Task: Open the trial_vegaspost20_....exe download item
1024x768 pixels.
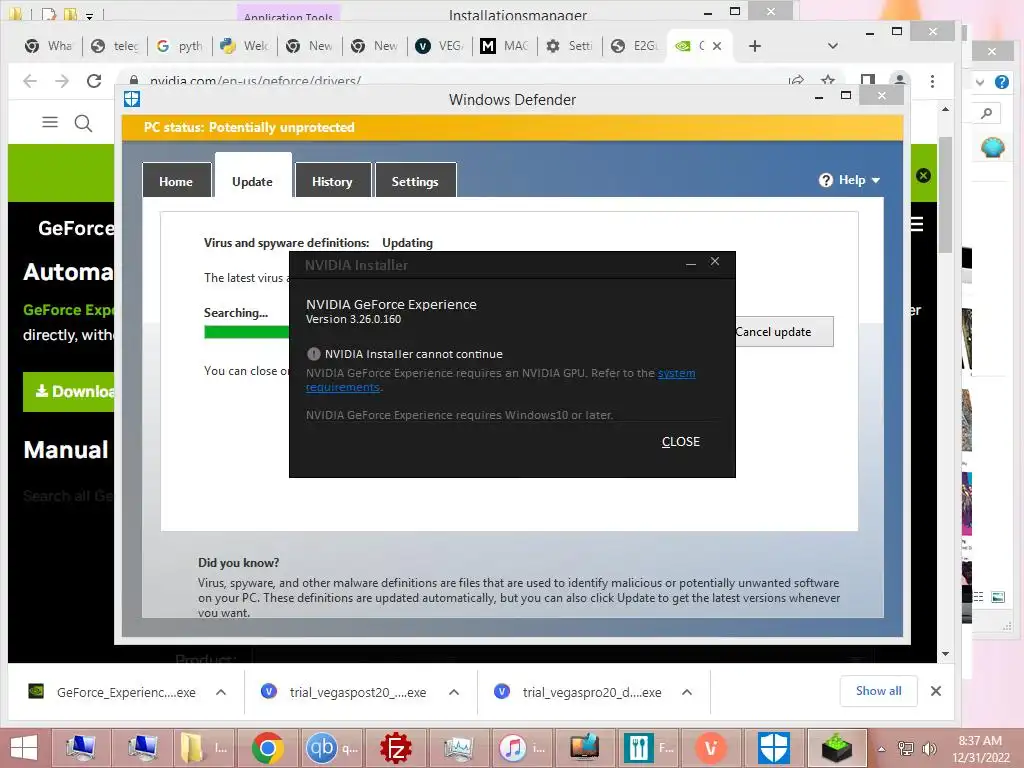Action: coord(344,692)
